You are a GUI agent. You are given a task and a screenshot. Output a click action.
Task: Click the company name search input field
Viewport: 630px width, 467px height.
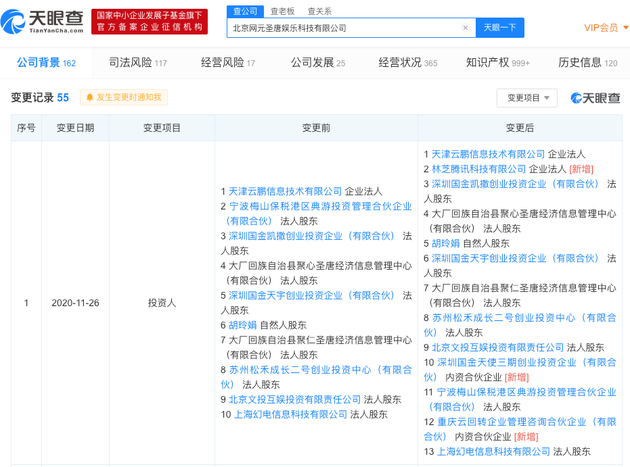[345, 28]
